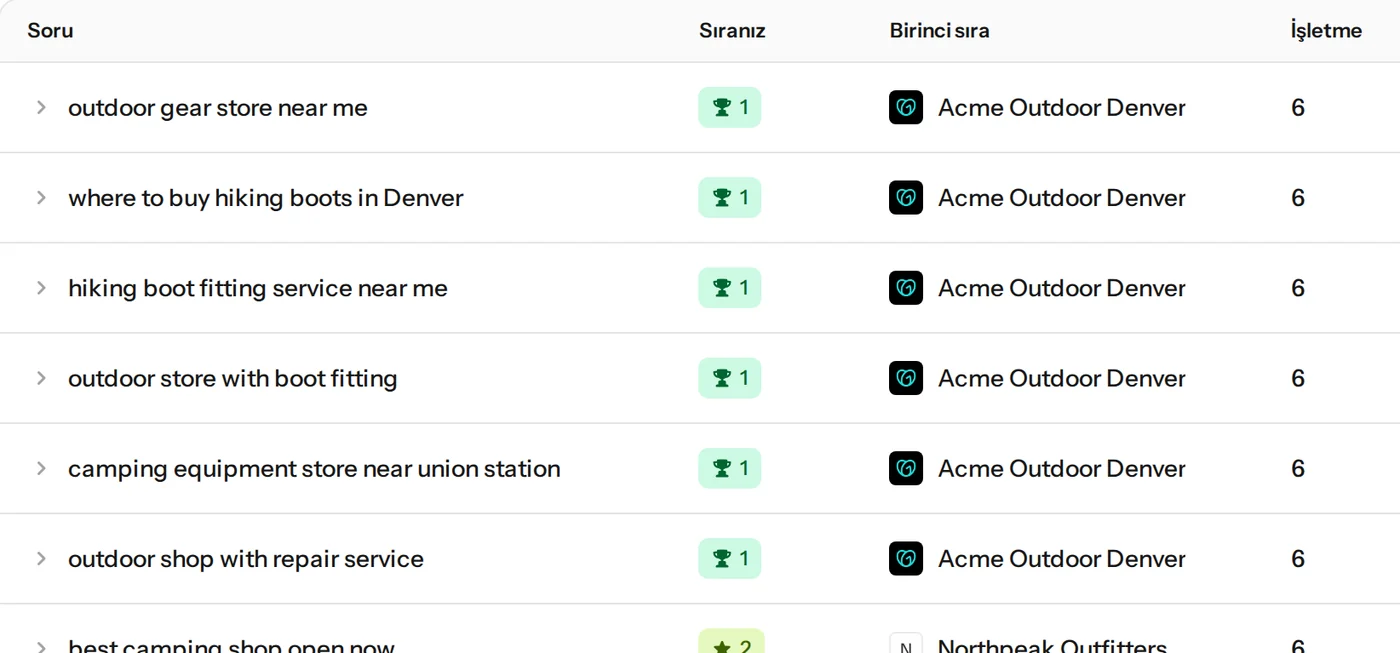This screenshot has height=653, width=1400.
Task: Click business count 6 for 'hiking boot fitting service near me'
Action: point(1298,288)
